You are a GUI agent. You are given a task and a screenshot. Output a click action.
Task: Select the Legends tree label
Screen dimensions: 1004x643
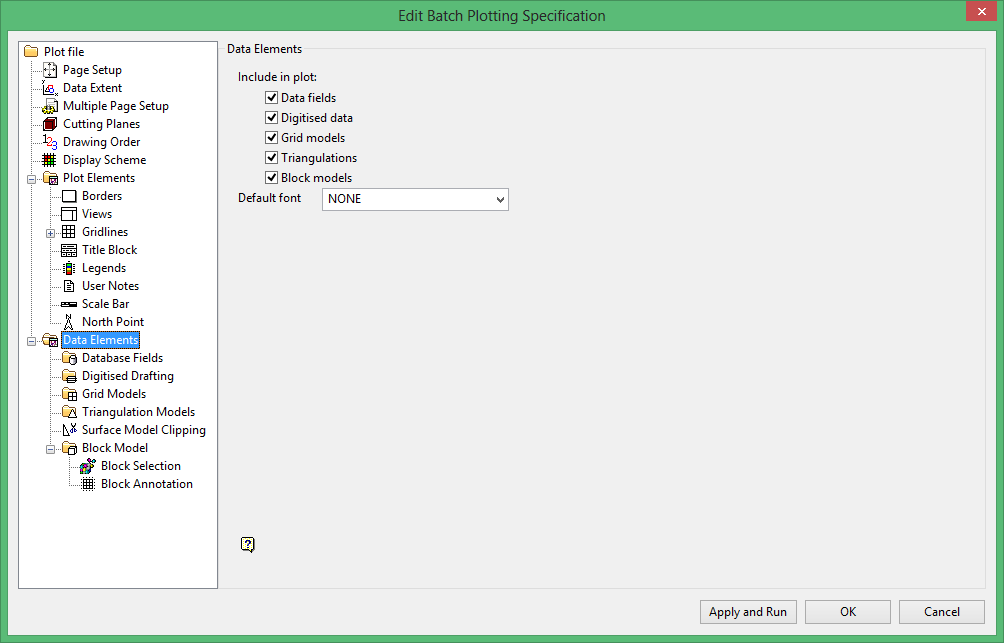click(104, 268)
